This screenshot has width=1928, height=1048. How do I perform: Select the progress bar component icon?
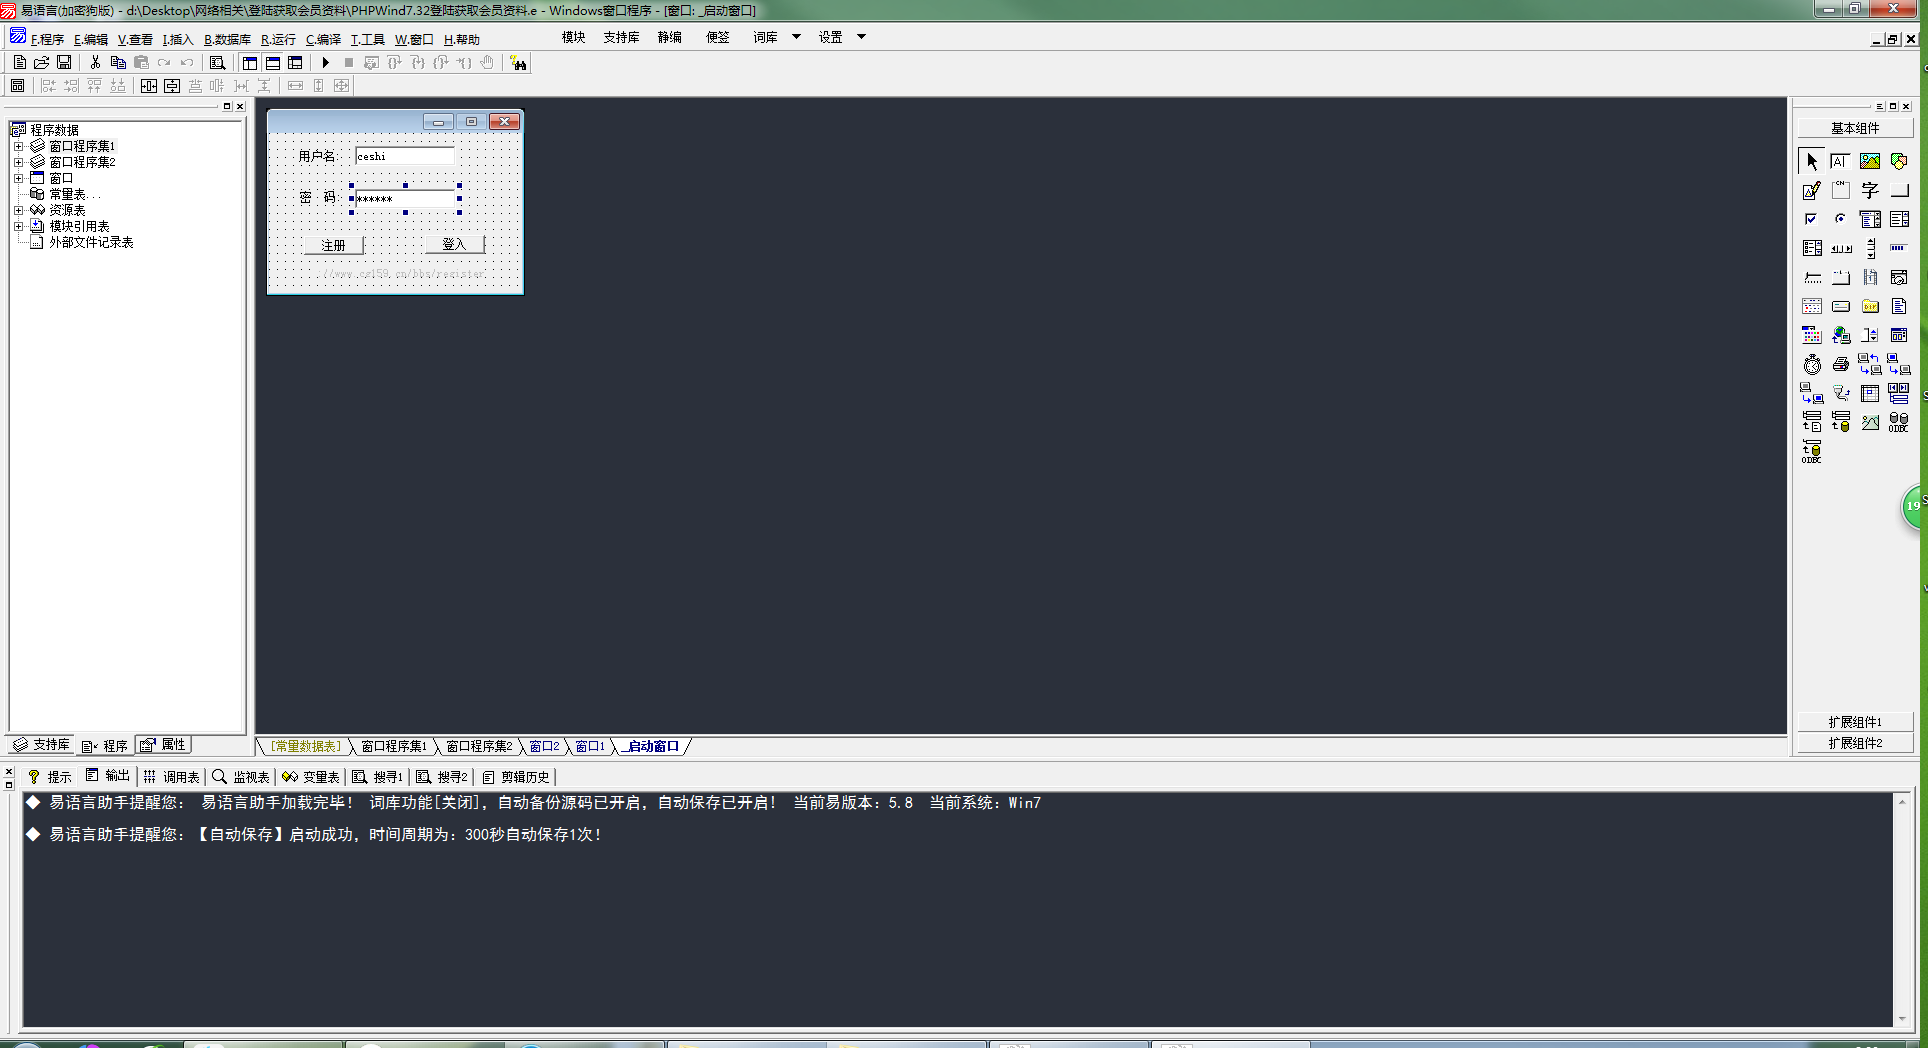pos(1898,248)
